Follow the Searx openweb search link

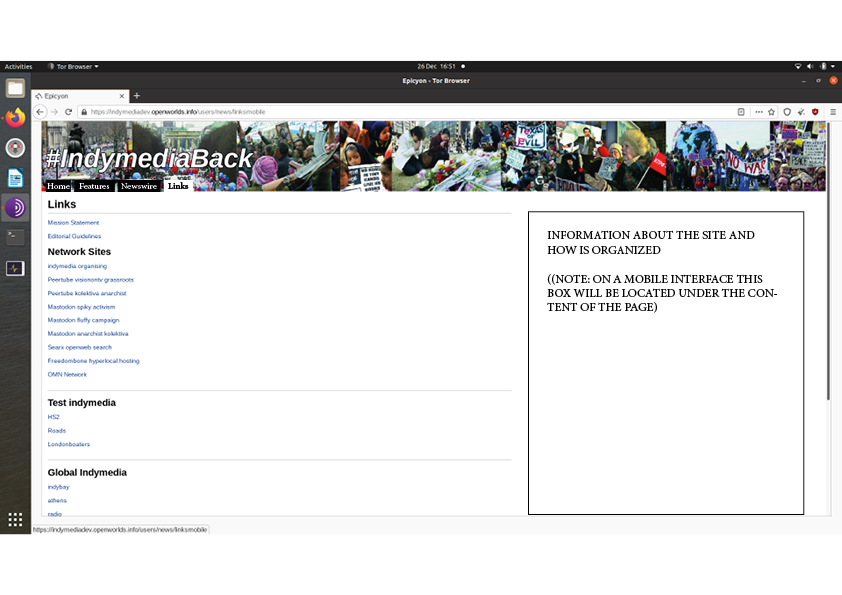[x=80, y=347]
